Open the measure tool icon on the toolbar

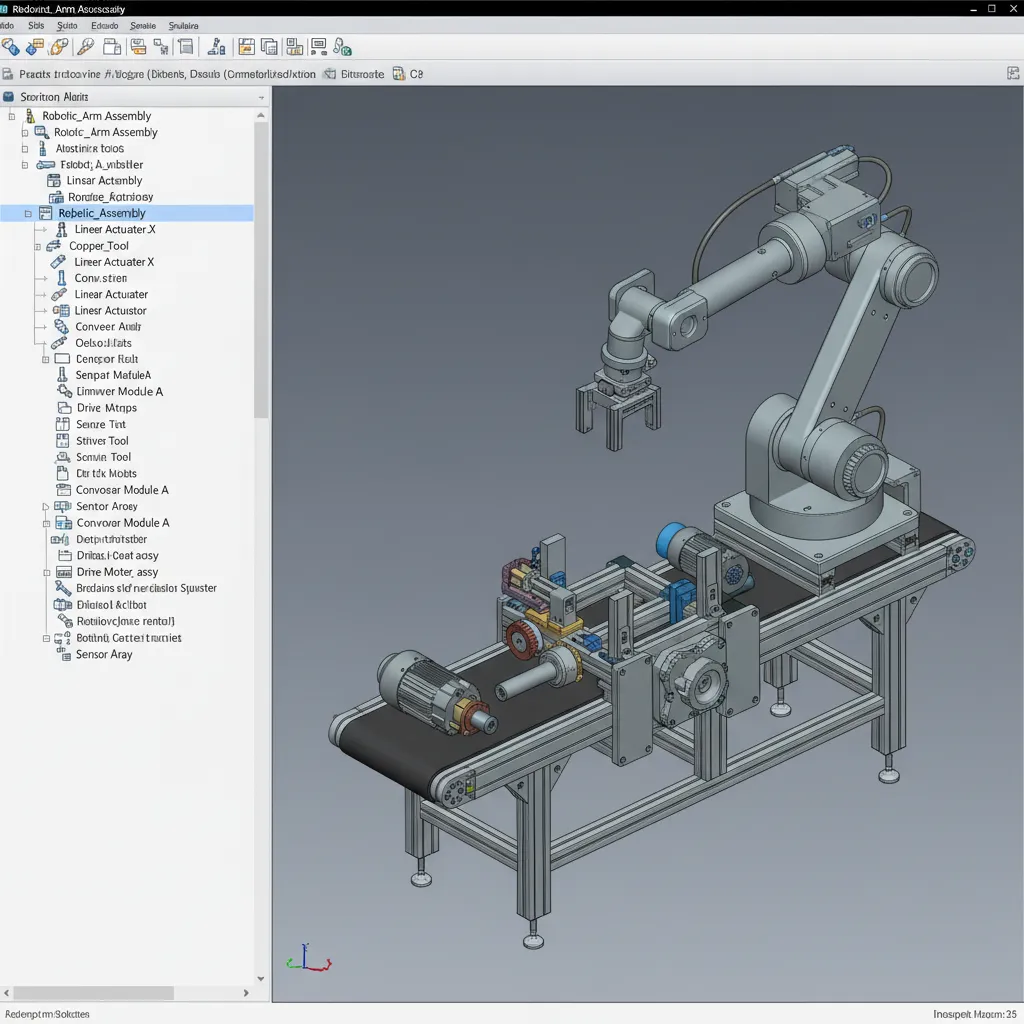point(217,46)
